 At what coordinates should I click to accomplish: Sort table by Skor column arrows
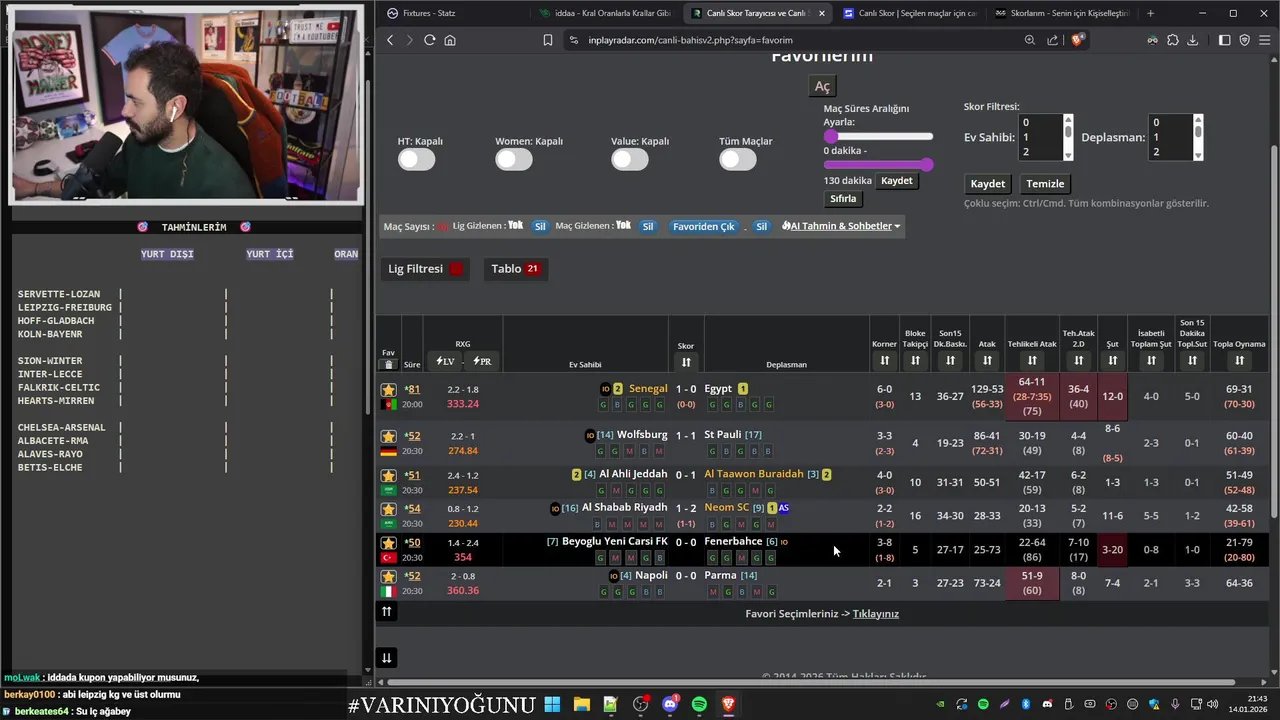pyautogui.click(x=686, y=362)
